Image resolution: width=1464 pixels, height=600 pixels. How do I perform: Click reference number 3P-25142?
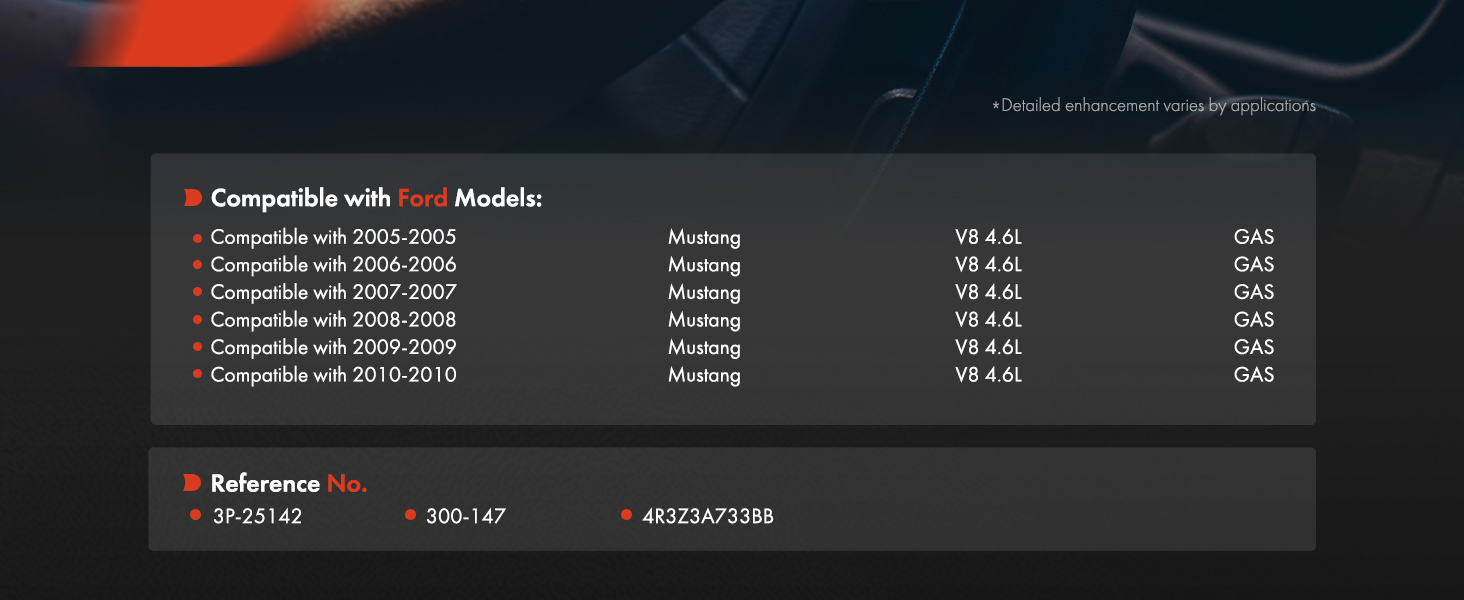point(257,517)
